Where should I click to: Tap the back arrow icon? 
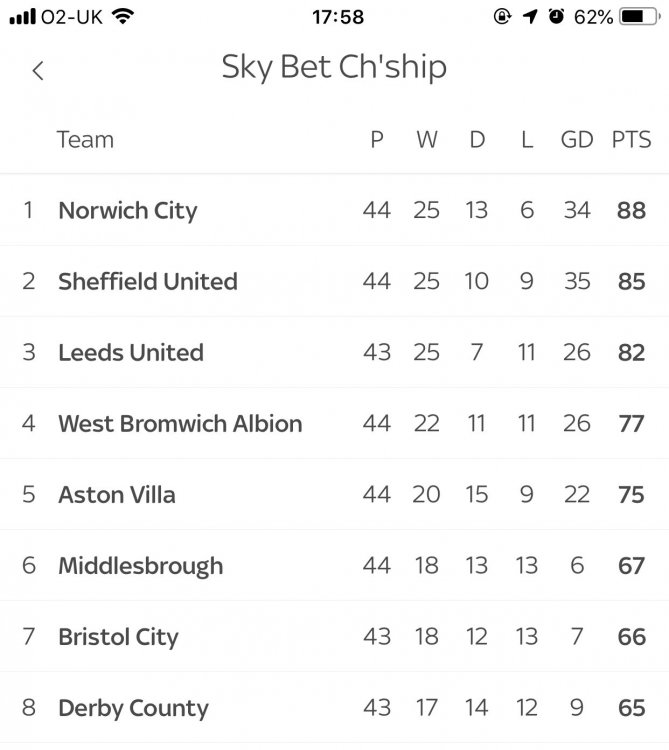coord(38,71)
